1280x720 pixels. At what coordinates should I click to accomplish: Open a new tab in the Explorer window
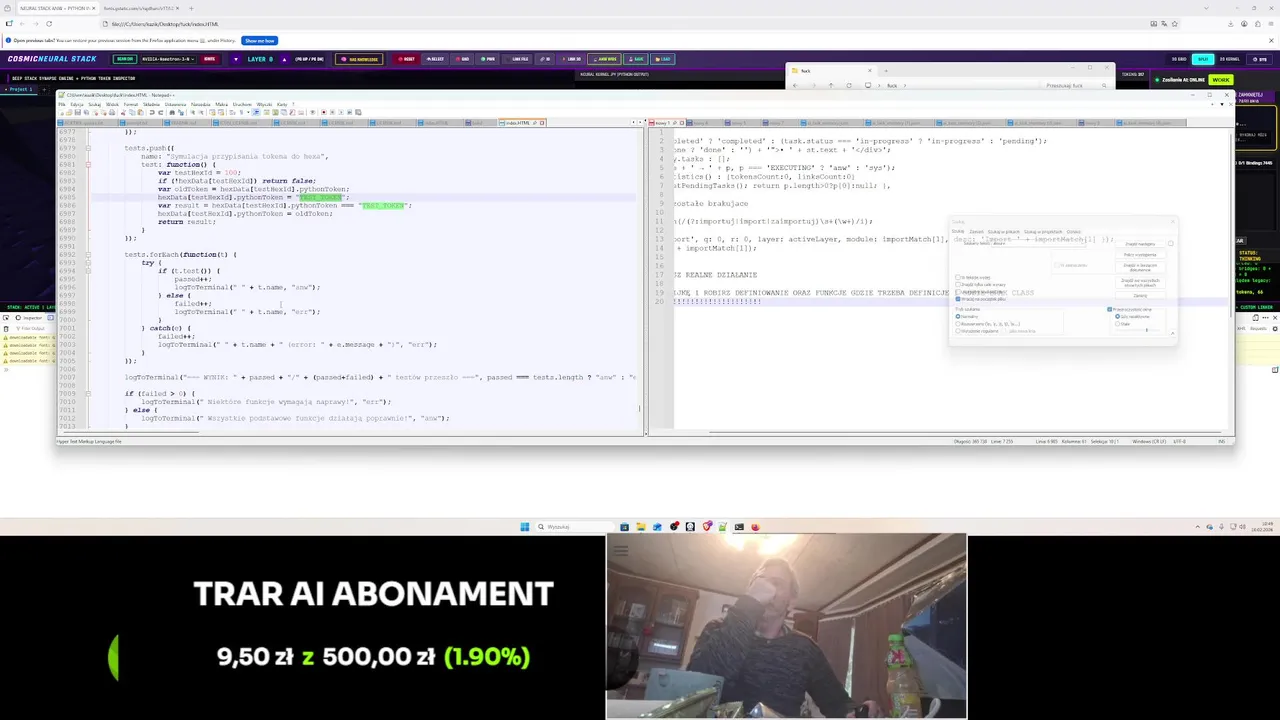click(x=885, y=70)
